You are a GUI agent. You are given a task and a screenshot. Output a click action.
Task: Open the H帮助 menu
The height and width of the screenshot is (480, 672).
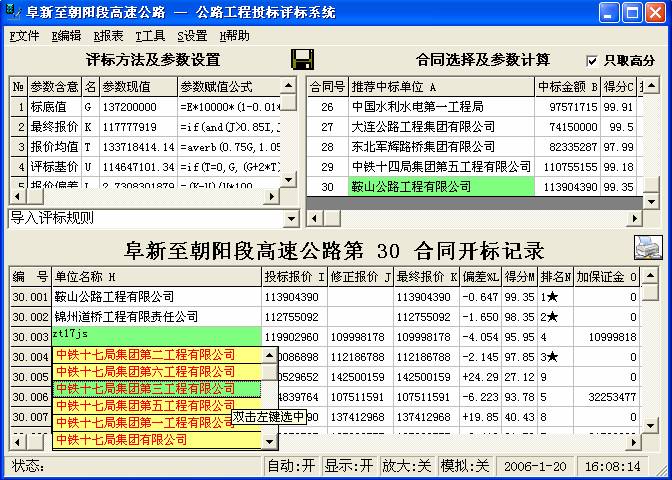(x=234, y=36)
